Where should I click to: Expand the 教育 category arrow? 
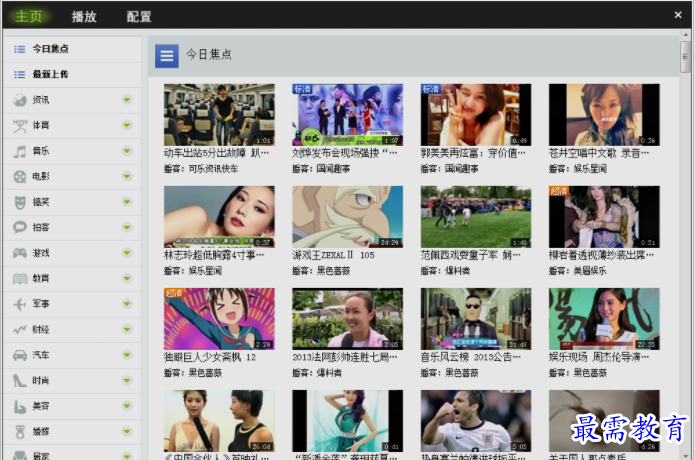tap(127, 278)
